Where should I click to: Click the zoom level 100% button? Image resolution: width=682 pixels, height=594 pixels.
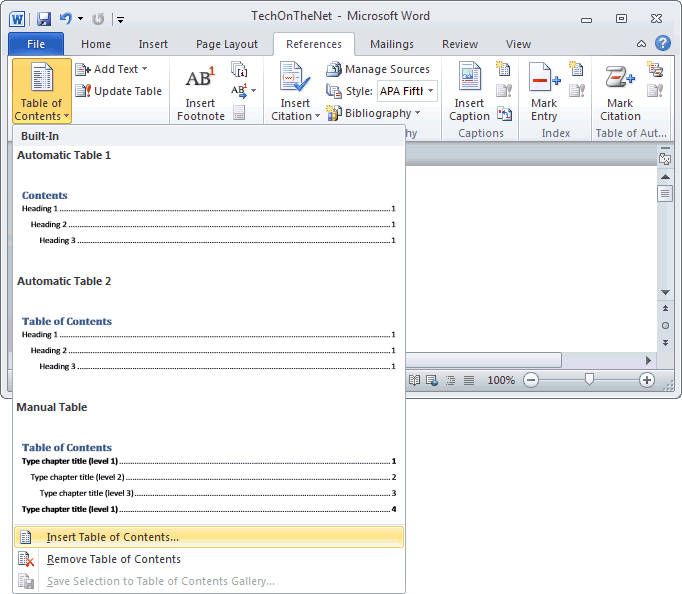501,380
